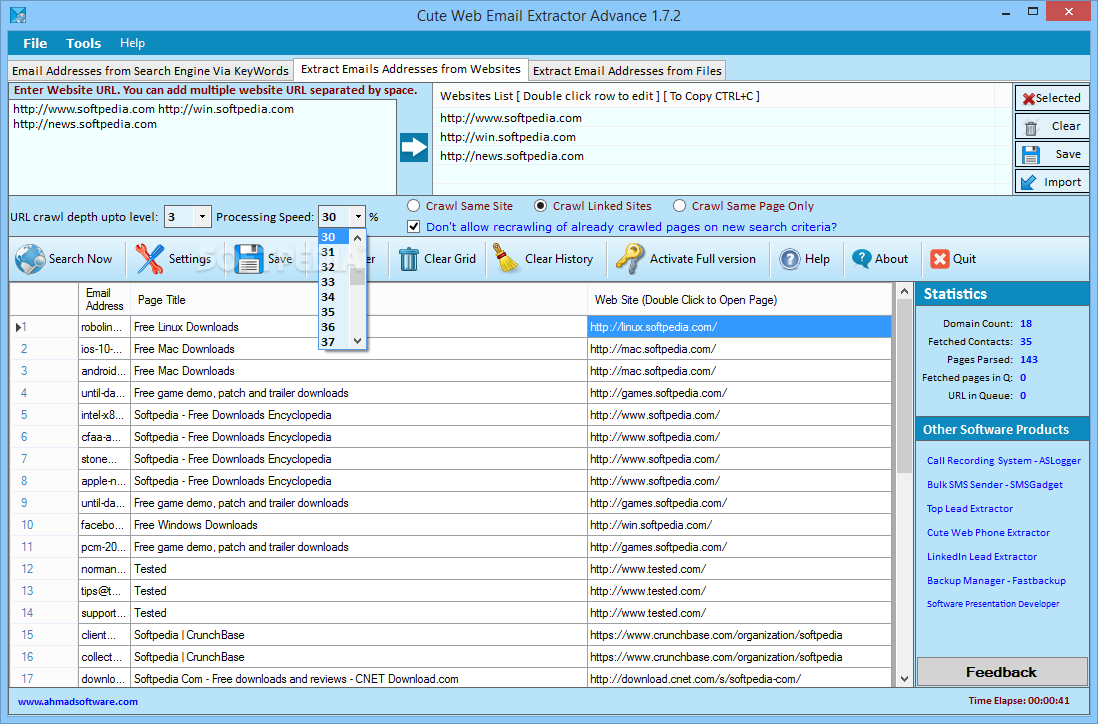The height and width of the screenshot is (724, 1098).
Task: Click the Help question mark icon
Action: point(790,259)
